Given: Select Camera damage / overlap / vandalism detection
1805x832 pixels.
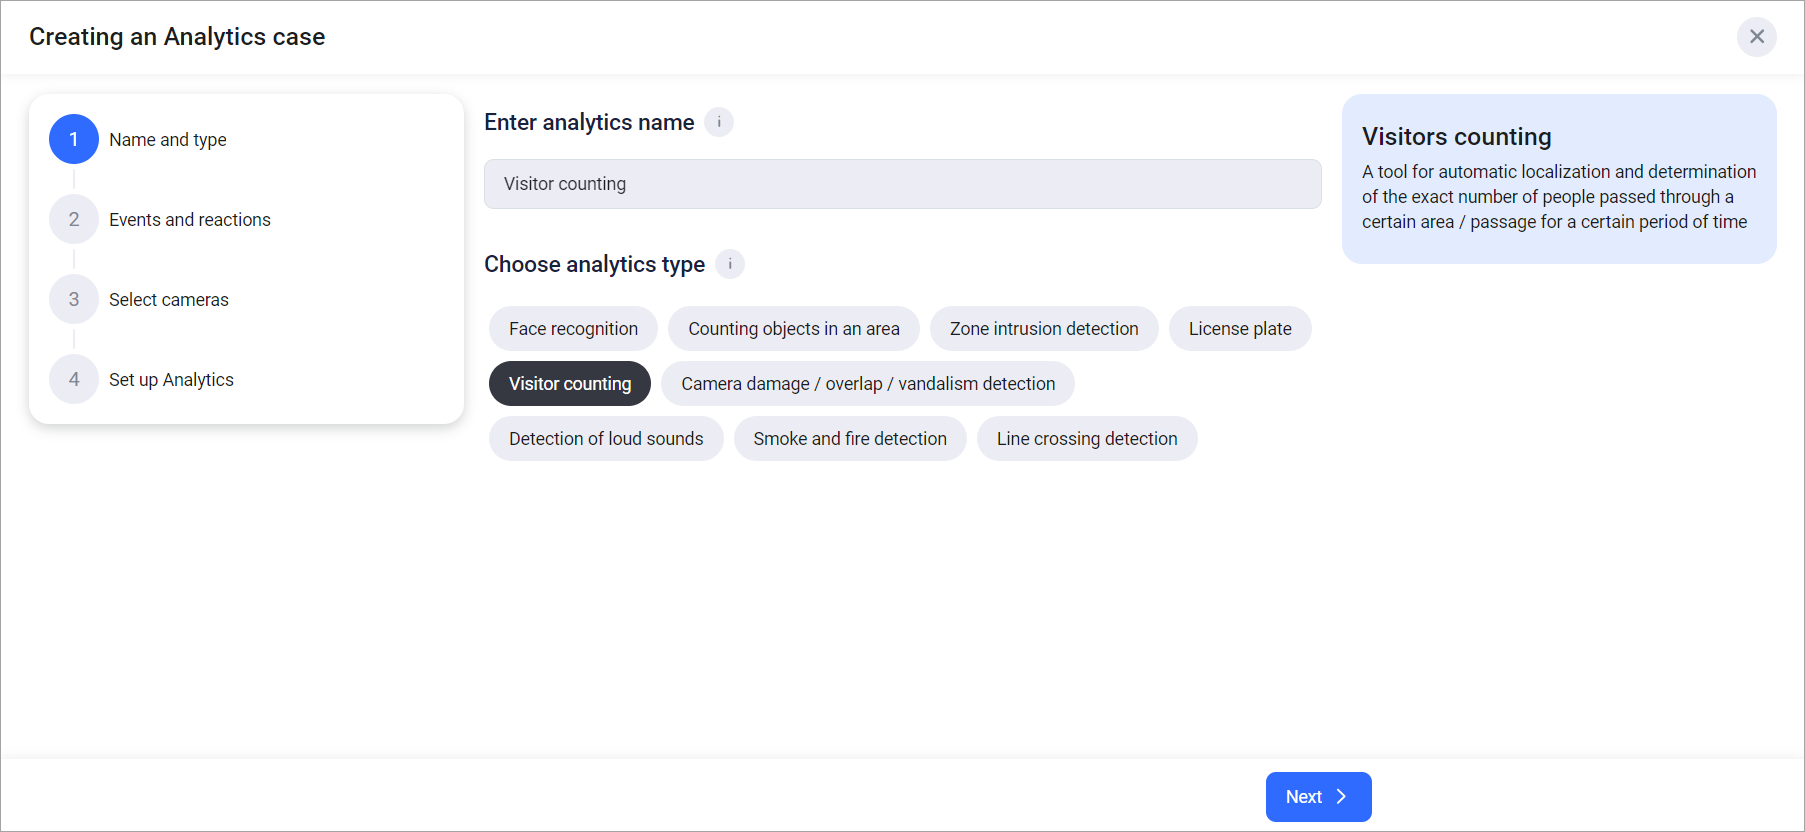Looking at the screenshot, I should (x=867, y=384).
